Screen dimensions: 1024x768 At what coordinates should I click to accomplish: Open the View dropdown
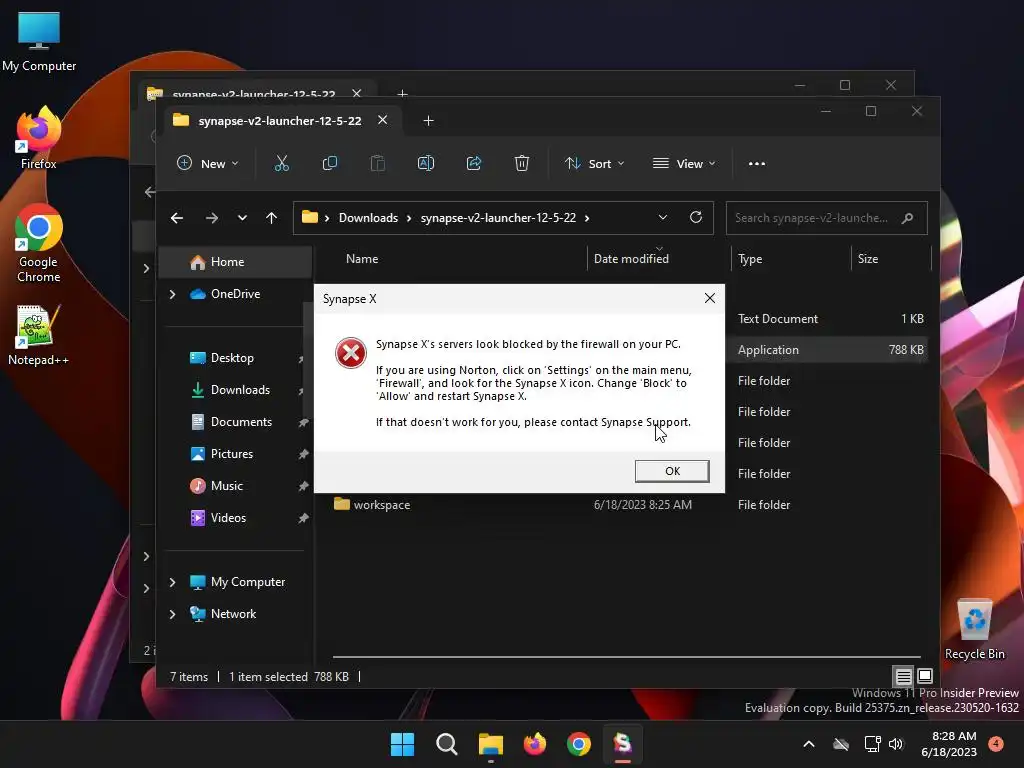pyautogui.click(x=684, y=163)
